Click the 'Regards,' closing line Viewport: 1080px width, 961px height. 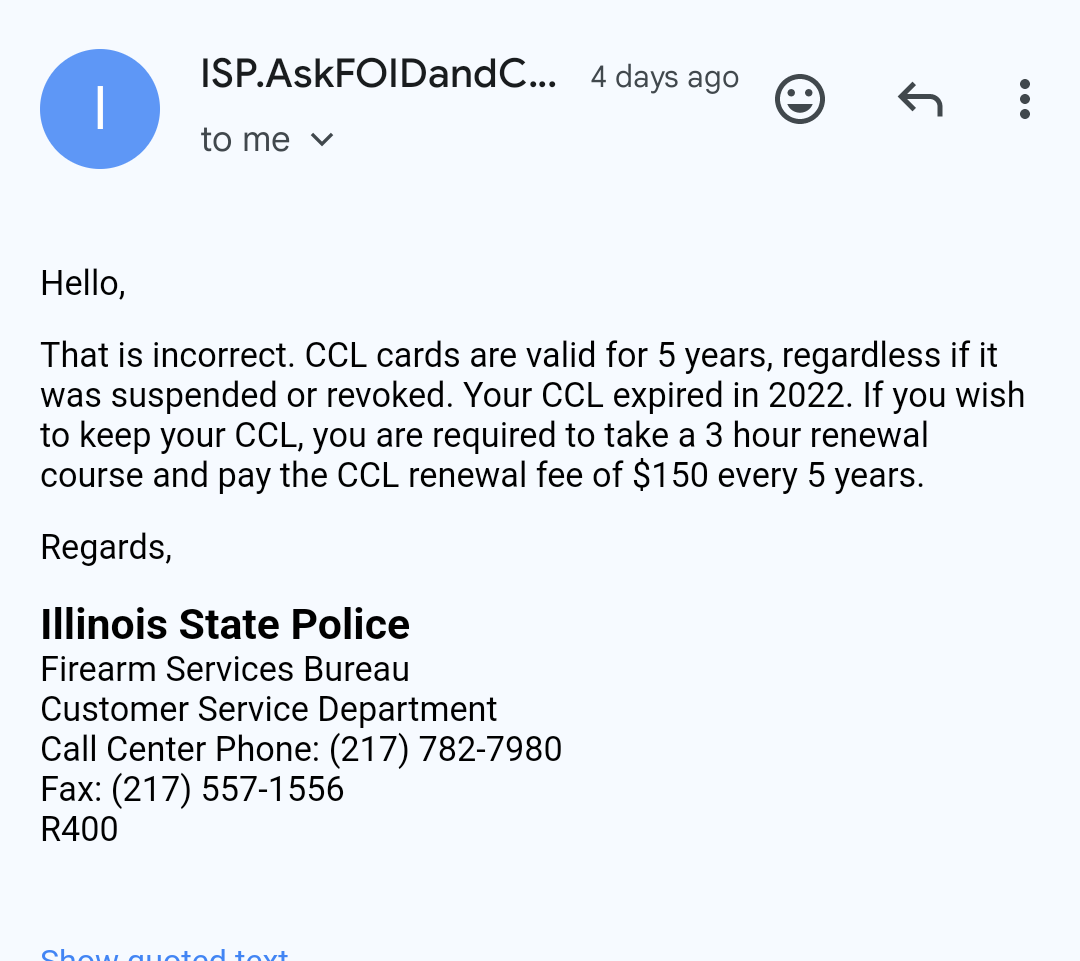coord(106,548)
